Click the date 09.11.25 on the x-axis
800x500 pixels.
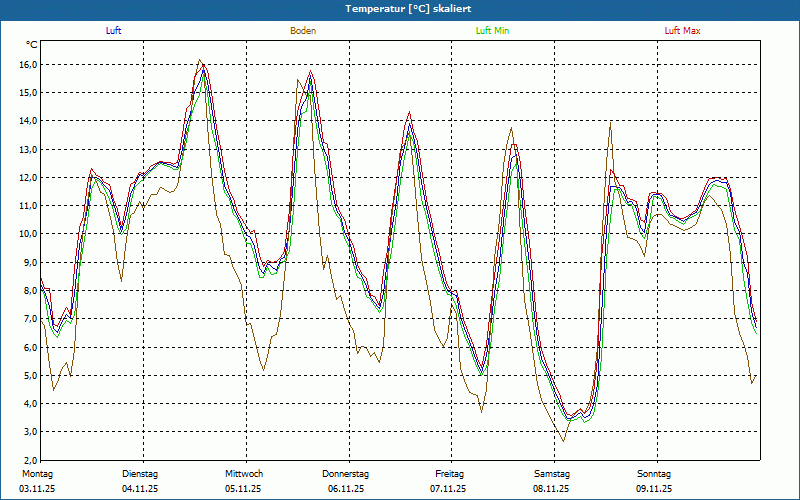point(654,489)
